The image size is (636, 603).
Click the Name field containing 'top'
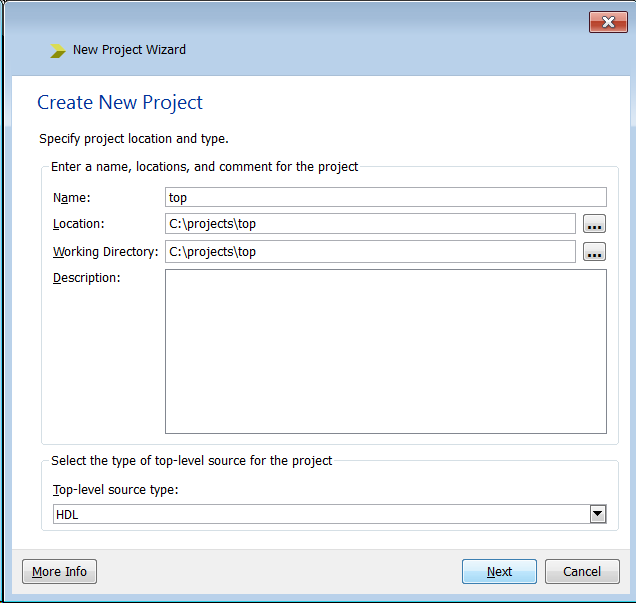pos(385,197)
